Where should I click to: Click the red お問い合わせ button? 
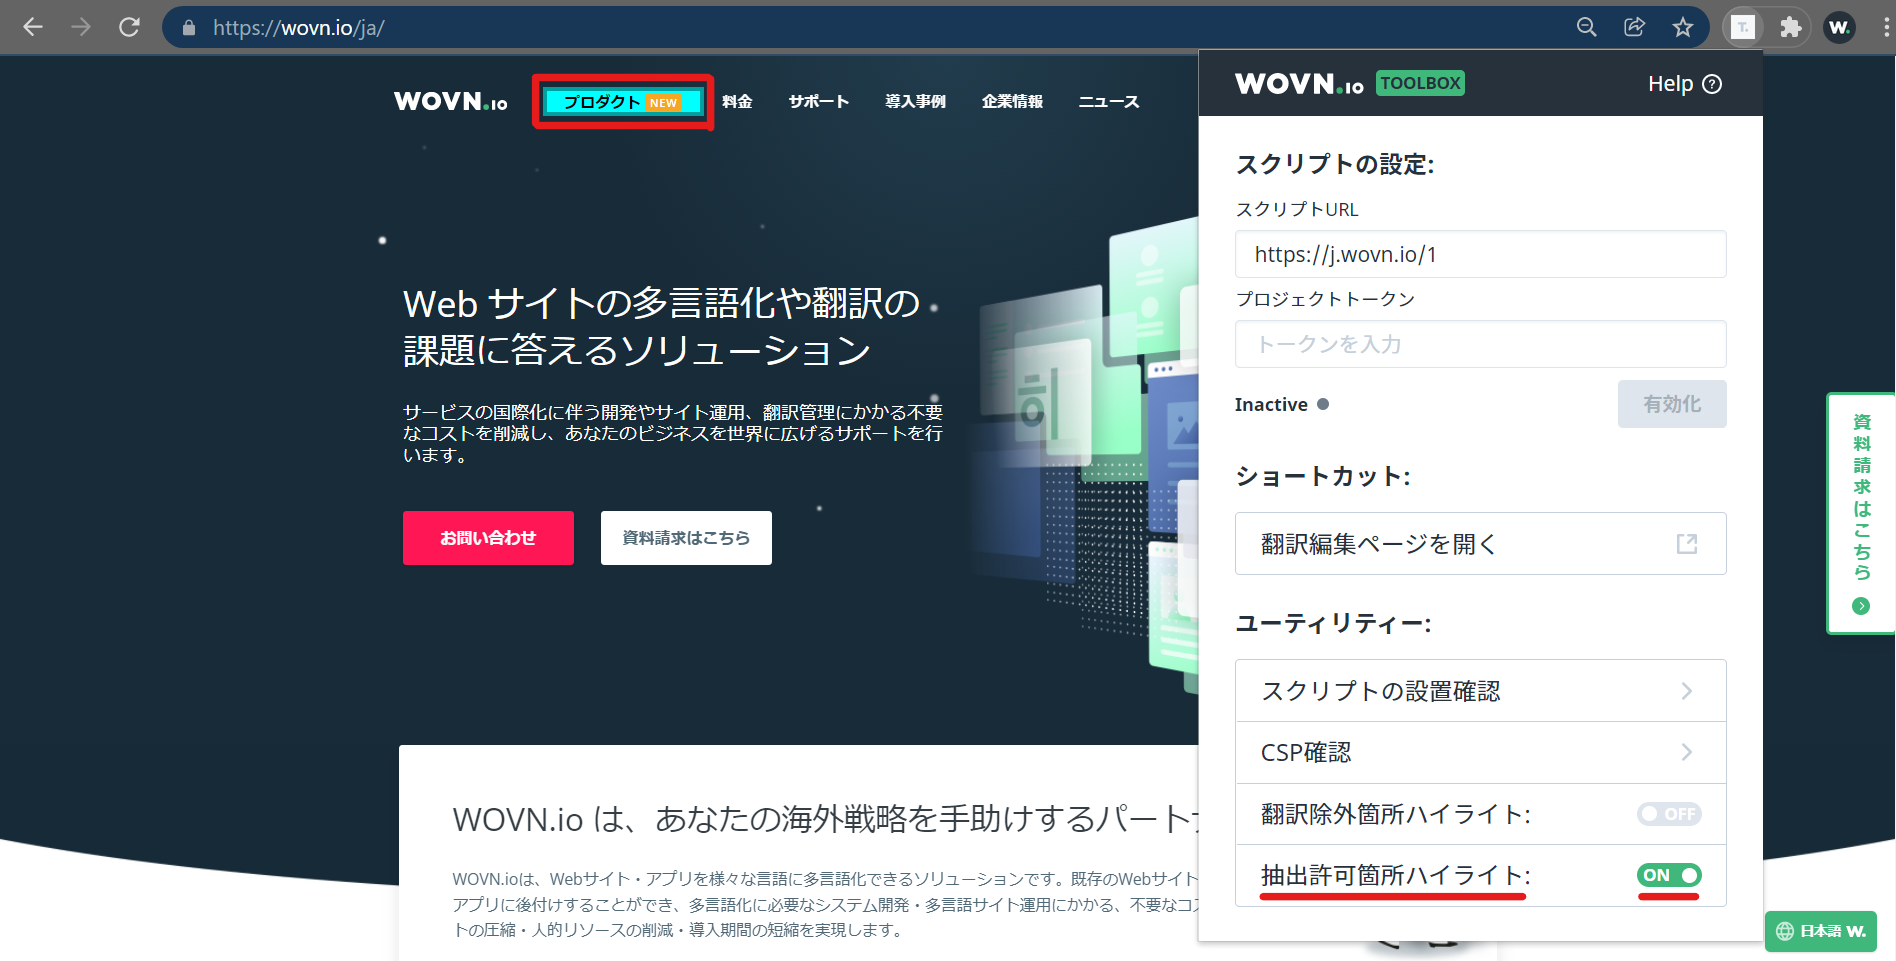point(488,538)
